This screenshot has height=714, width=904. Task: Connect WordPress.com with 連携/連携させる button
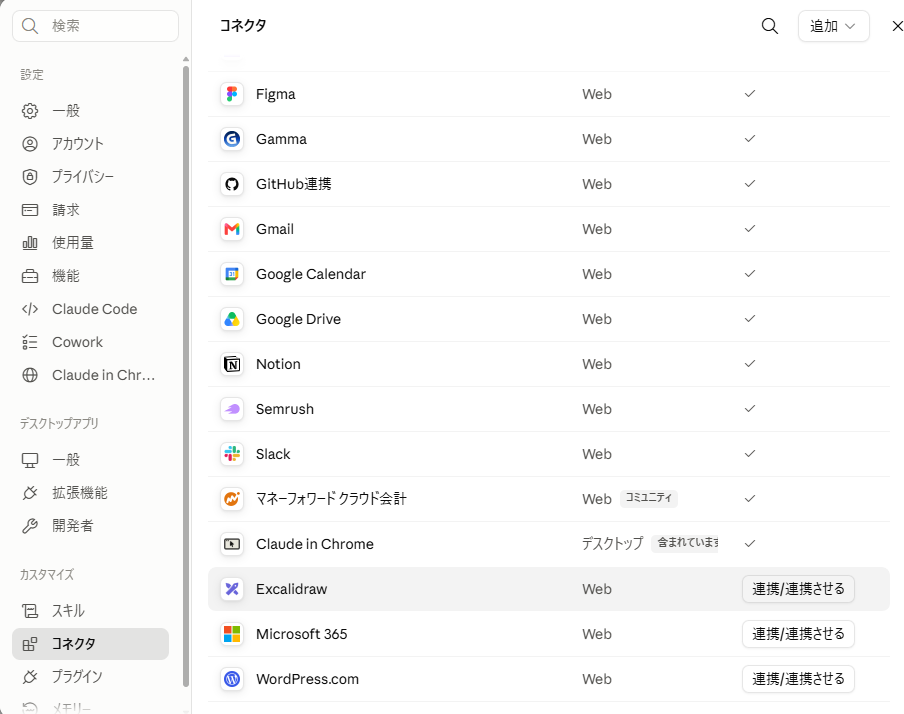click(x=798, y=679)
